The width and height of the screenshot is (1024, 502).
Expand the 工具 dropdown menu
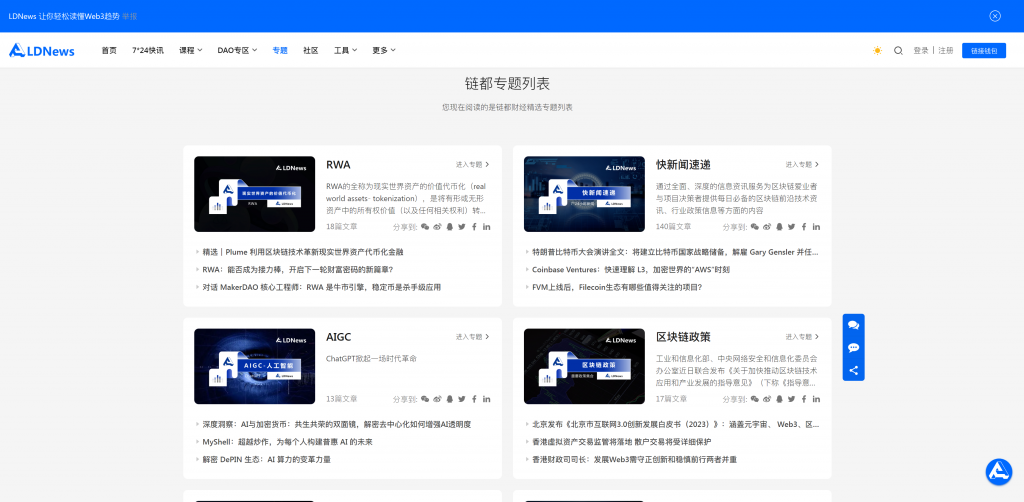tap(345, 50)
